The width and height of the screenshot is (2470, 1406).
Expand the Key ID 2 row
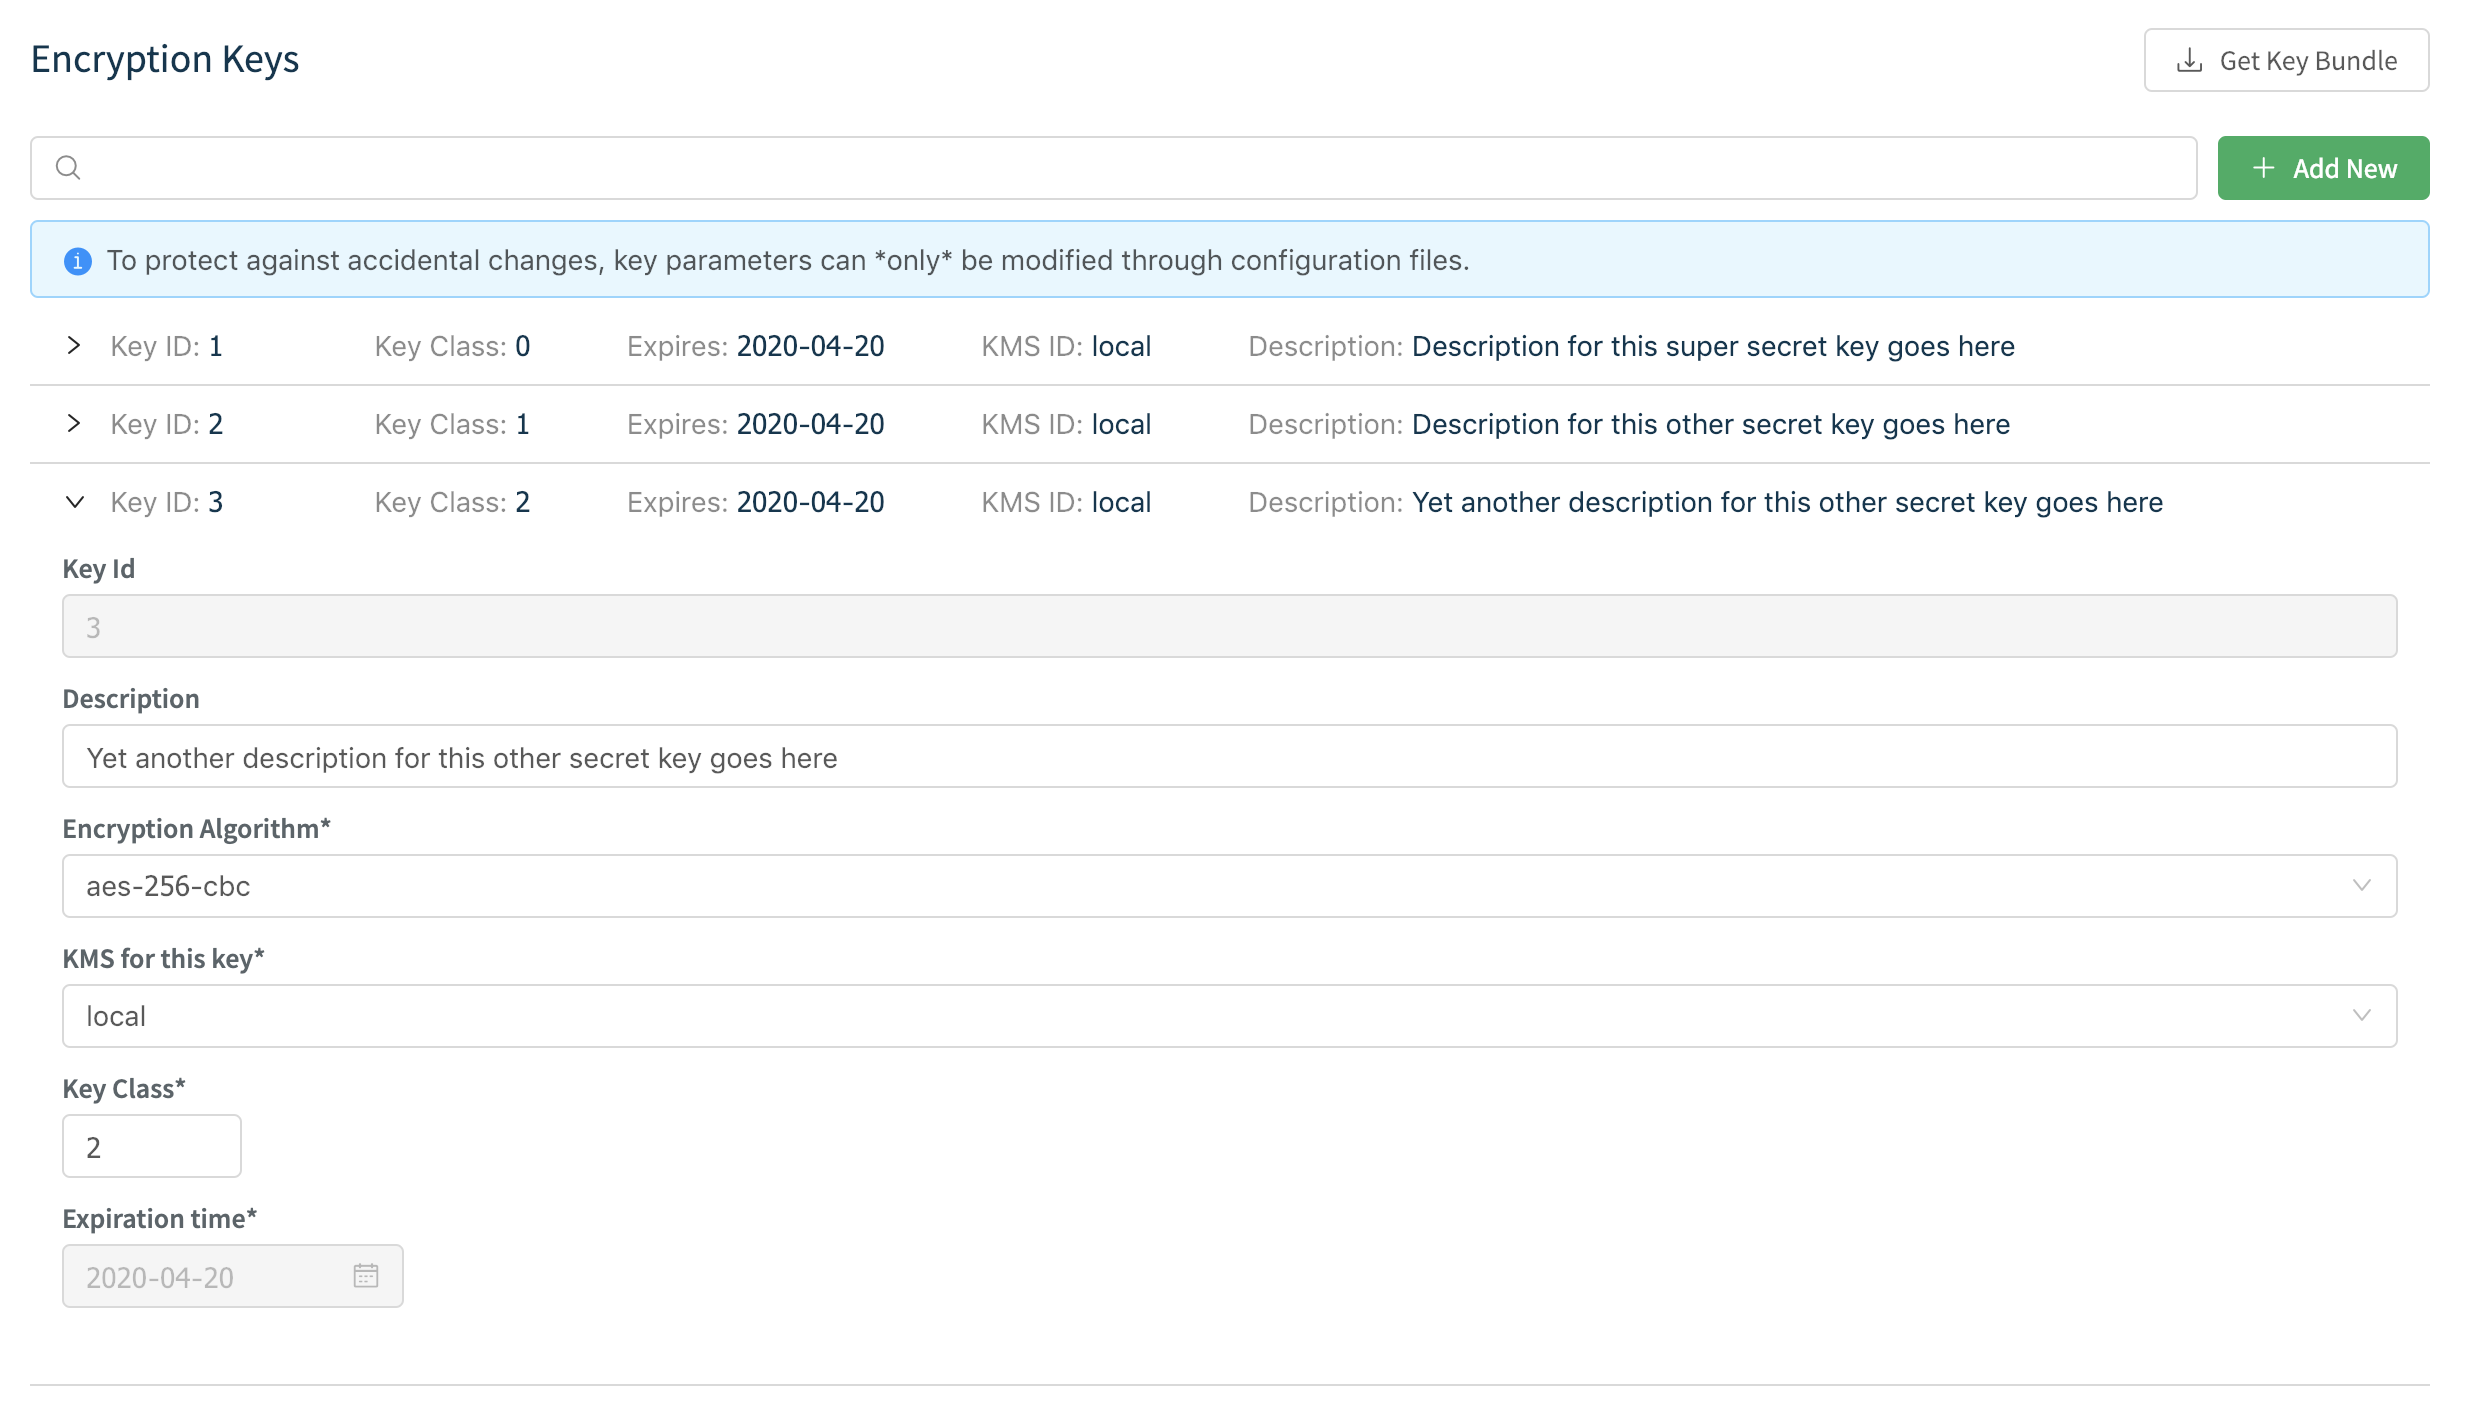(x=74, y=423)
